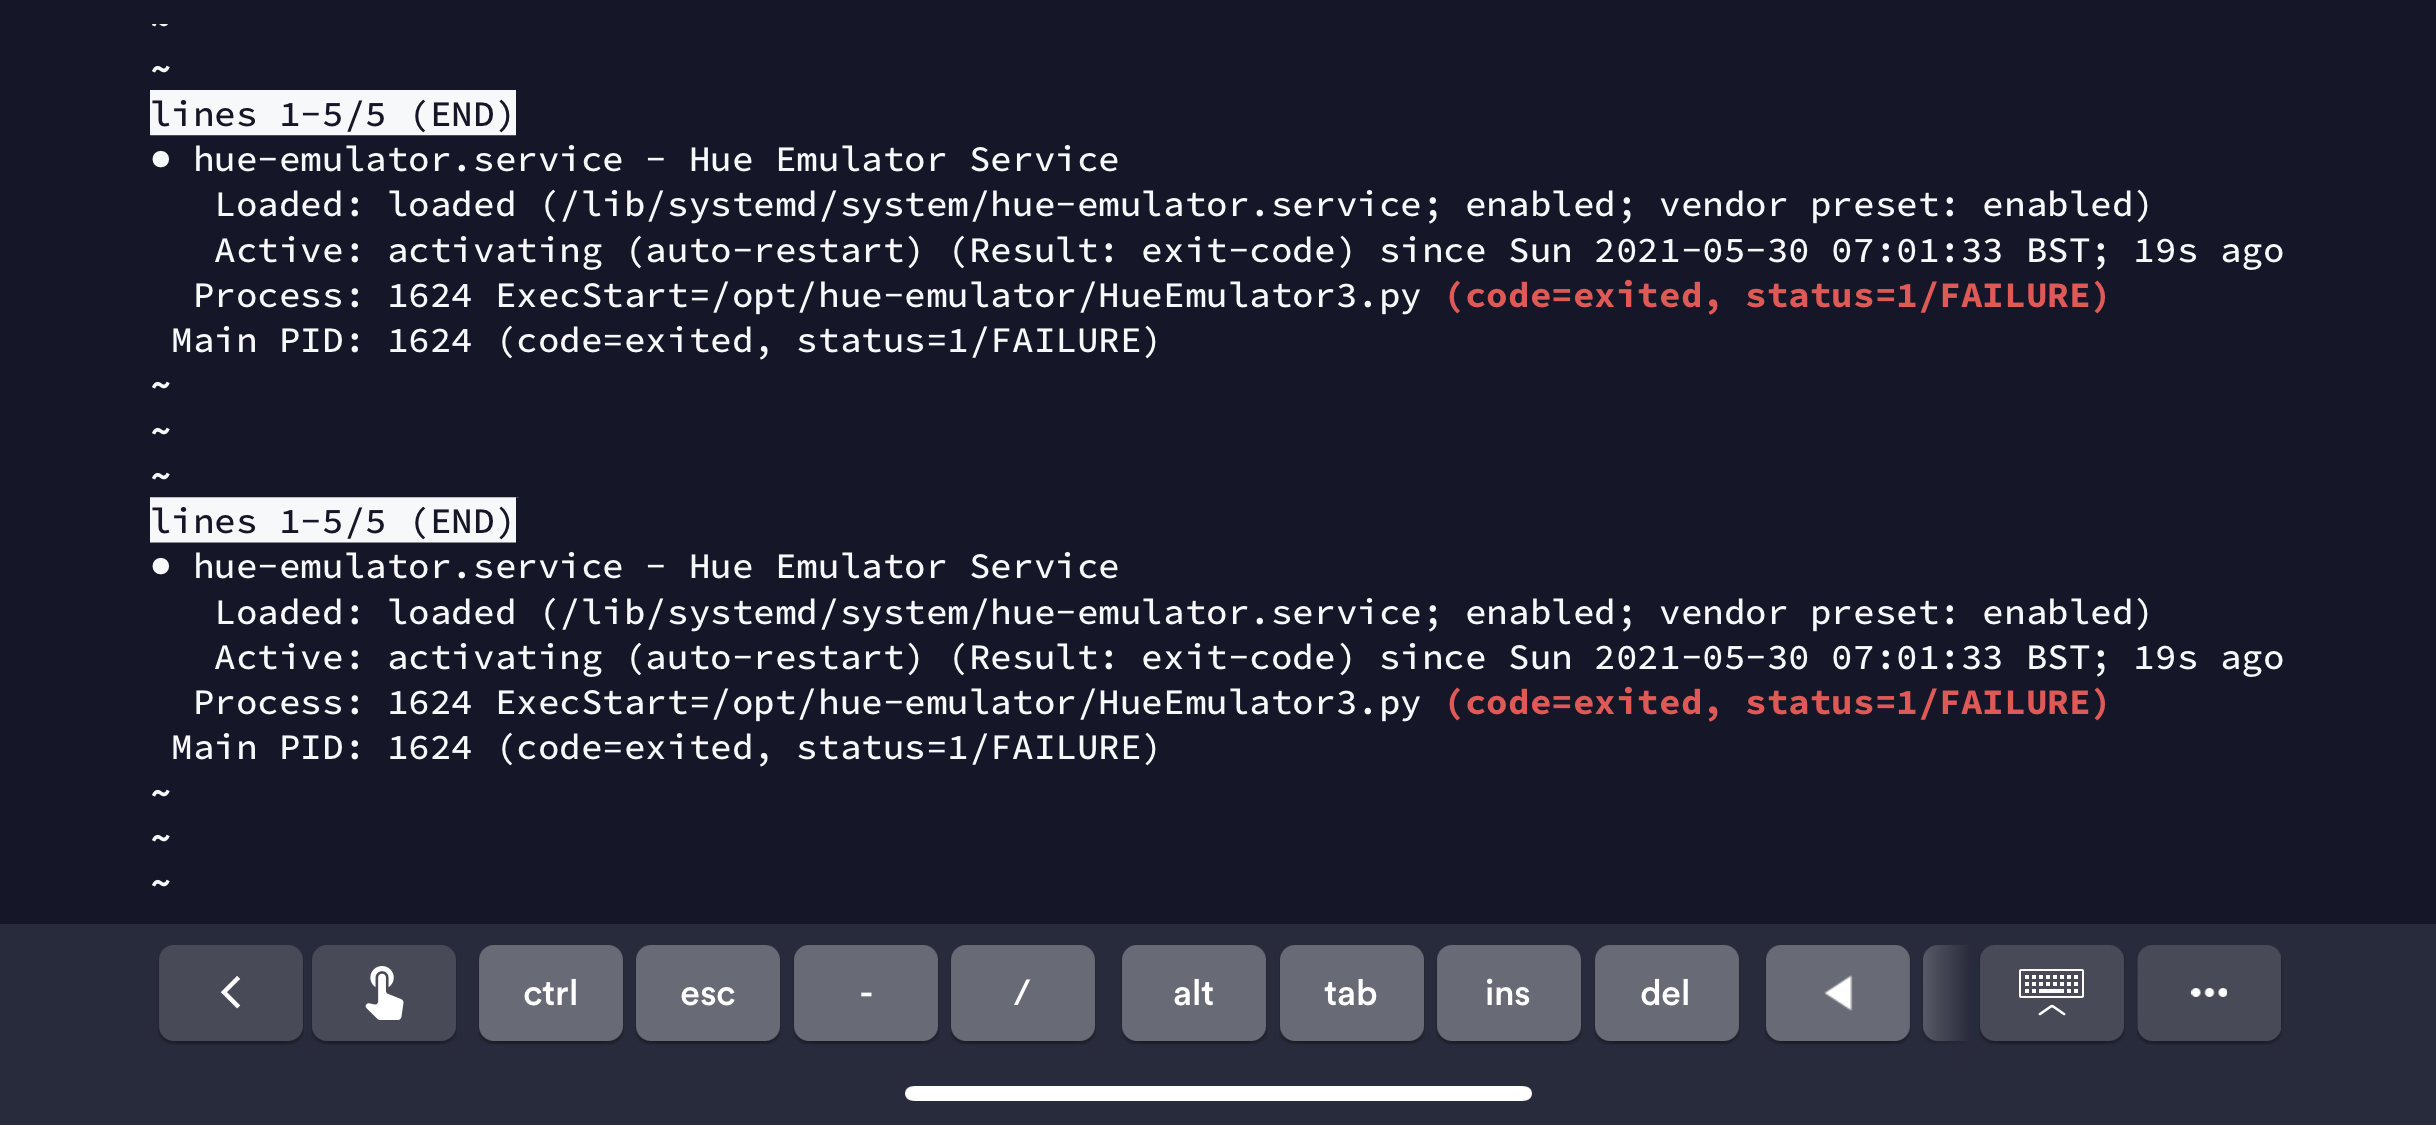This screenshot has width=2436, height=1125.
Task: Tap the keyboard dismiss icon
Action: pyautogui.click(x=2052, y=993)
